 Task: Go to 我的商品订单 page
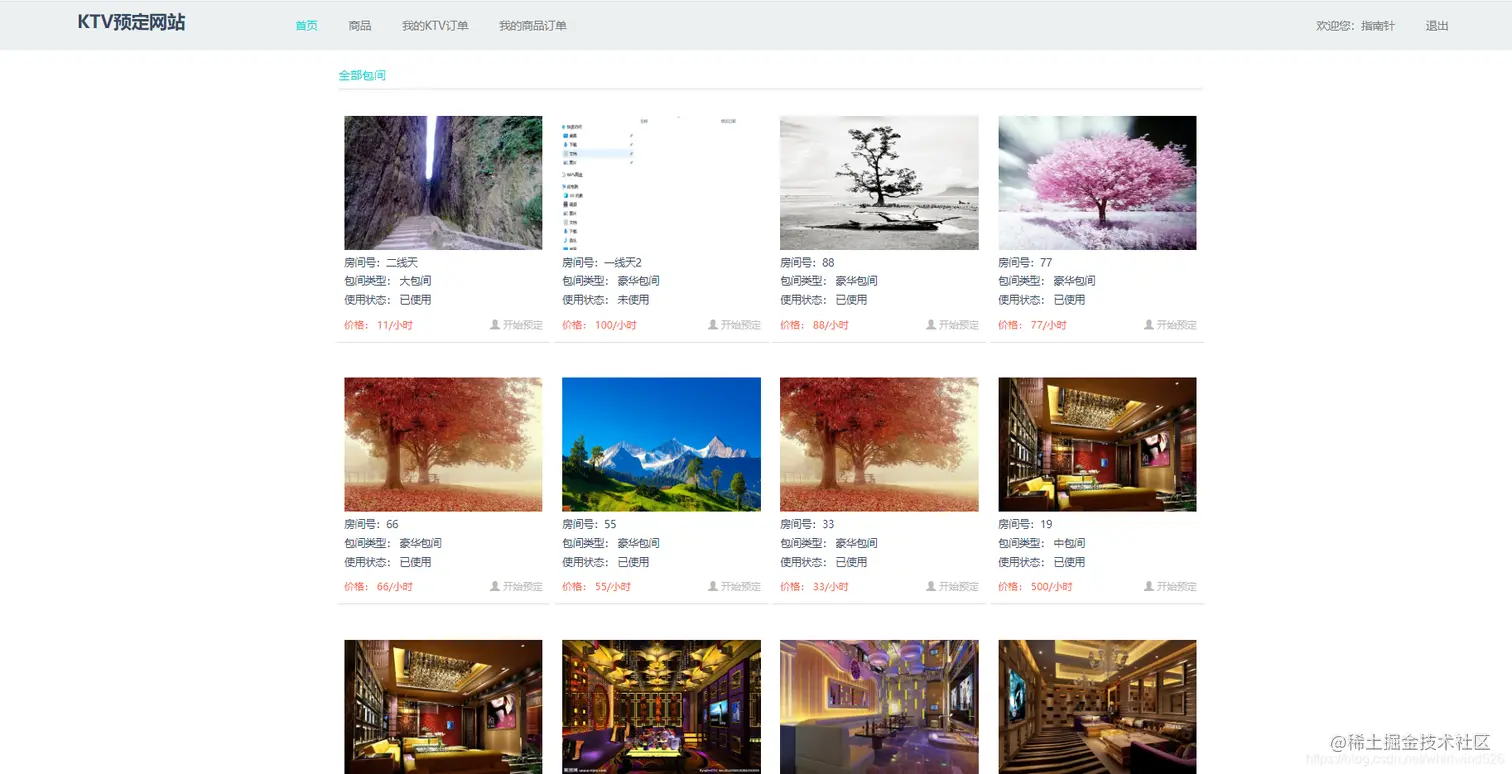(x=533, y=26)
